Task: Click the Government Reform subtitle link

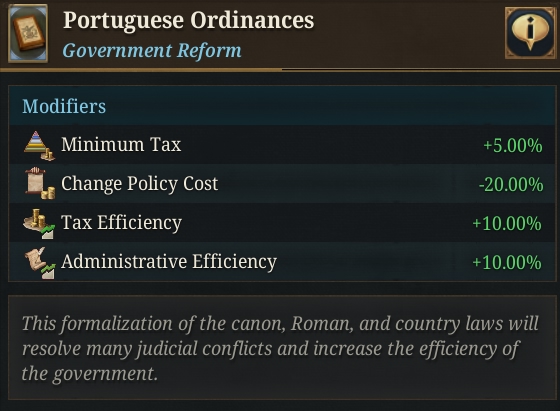Action: (x=152, y=50)
